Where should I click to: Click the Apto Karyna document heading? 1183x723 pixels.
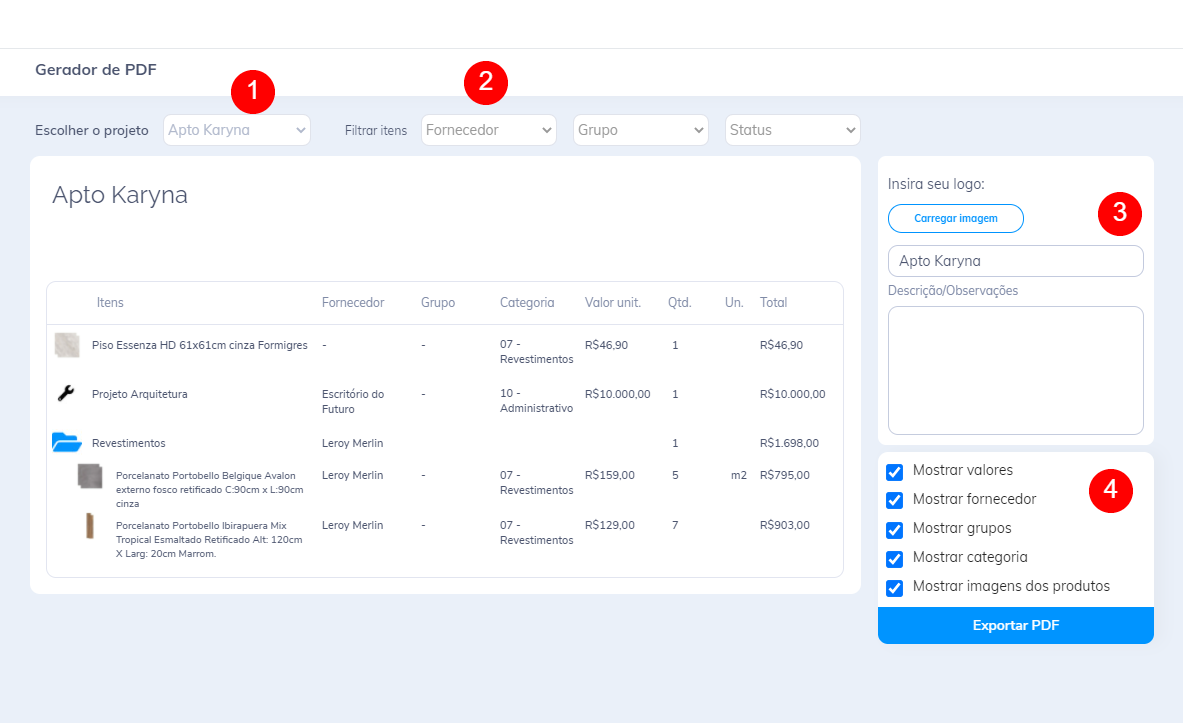click(120, 195)
